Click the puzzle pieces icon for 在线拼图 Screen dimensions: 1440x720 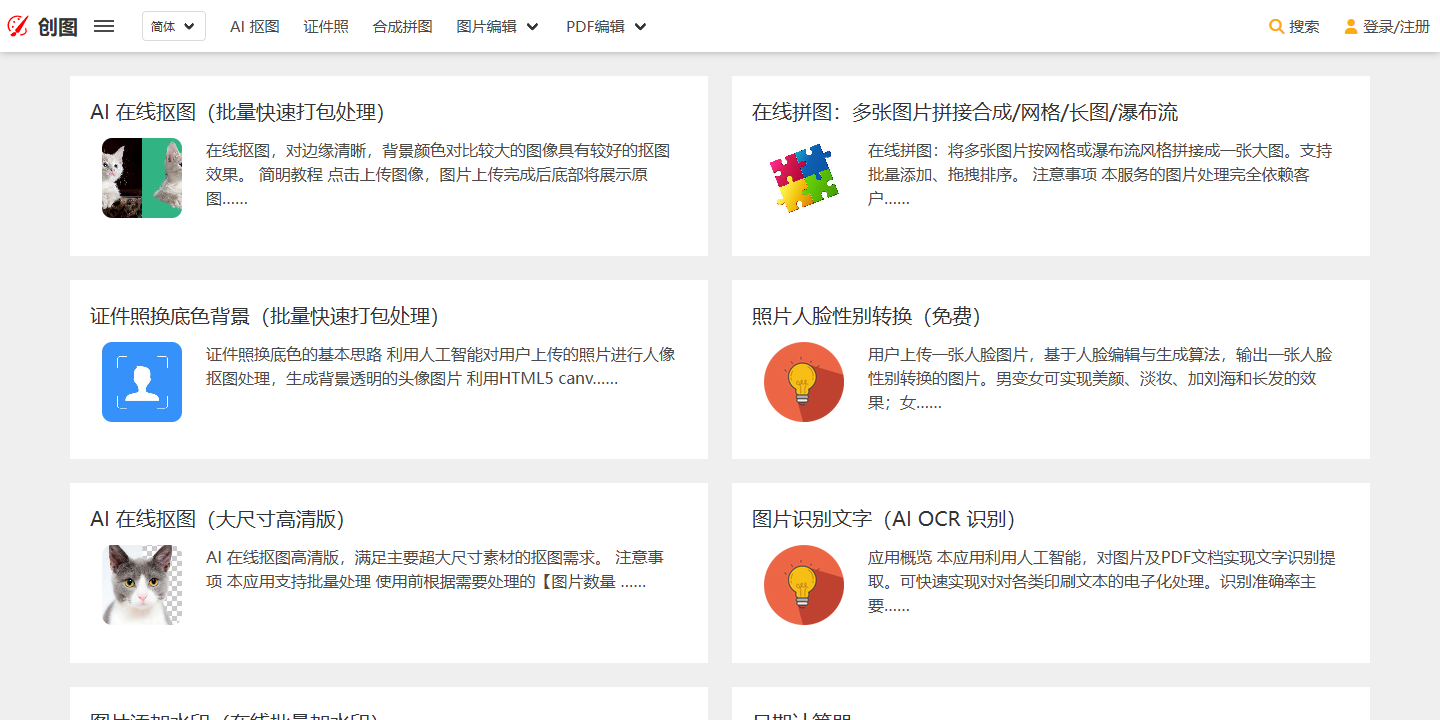tap(804, 178)
